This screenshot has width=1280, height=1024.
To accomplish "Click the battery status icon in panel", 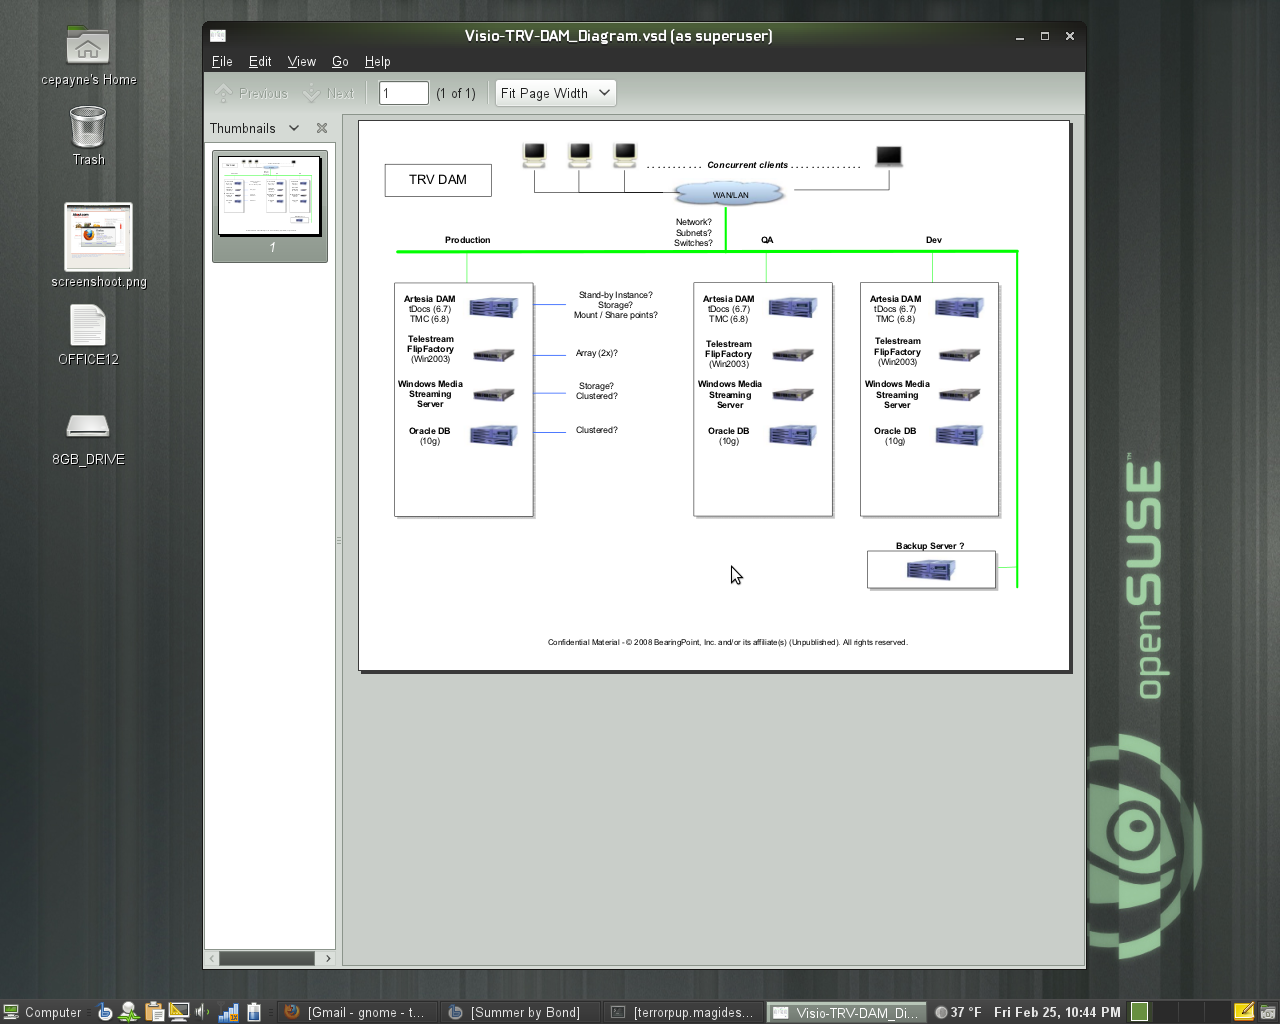I will 254,1012.
